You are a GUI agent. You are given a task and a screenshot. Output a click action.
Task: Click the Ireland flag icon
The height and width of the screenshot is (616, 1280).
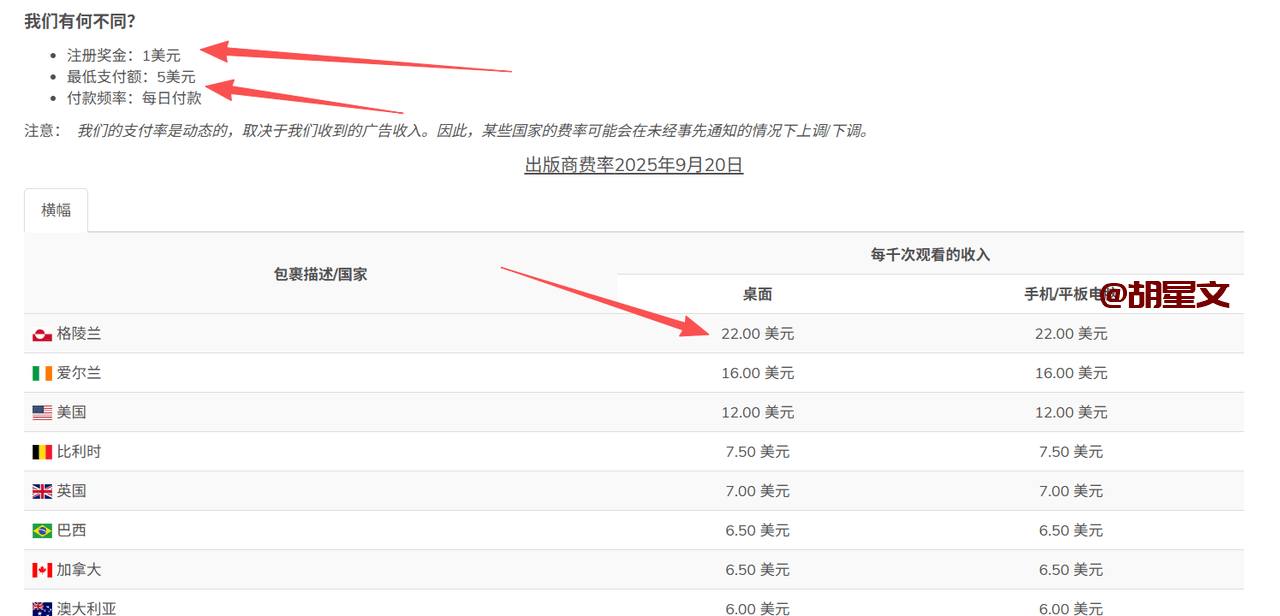click(x=42, y=373)
